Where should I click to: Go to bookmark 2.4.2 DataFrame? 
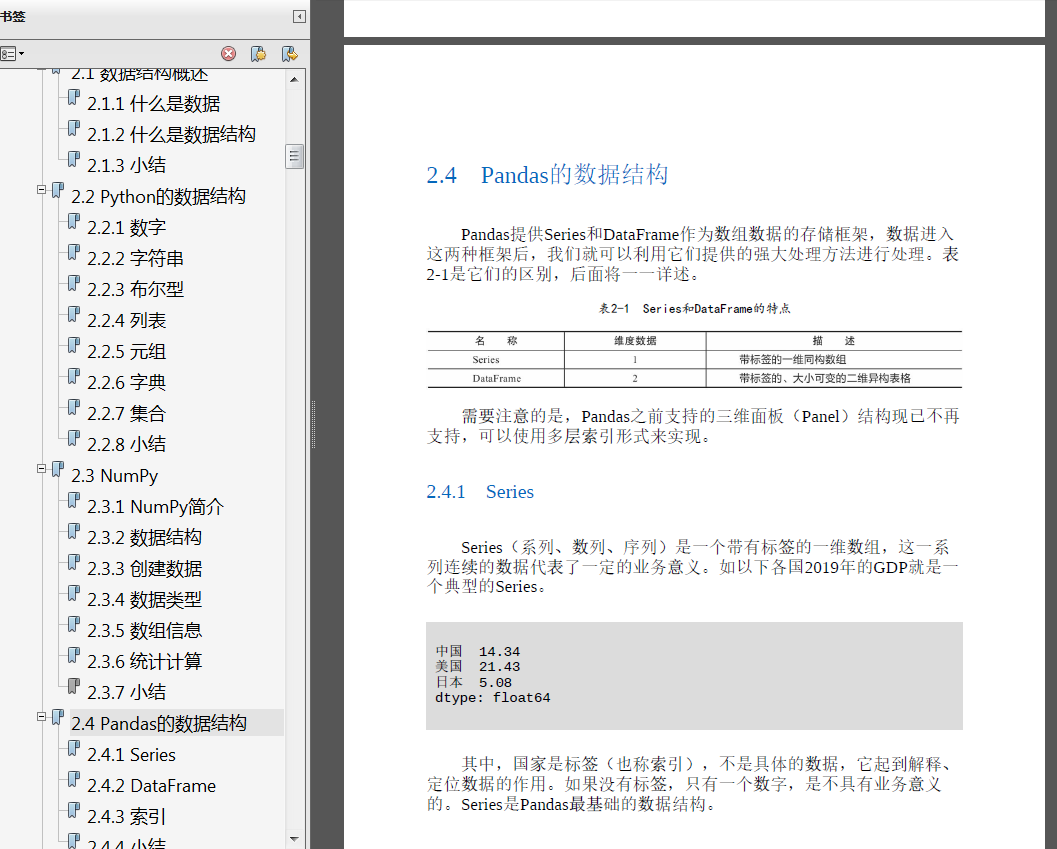(x=152, y=786)
